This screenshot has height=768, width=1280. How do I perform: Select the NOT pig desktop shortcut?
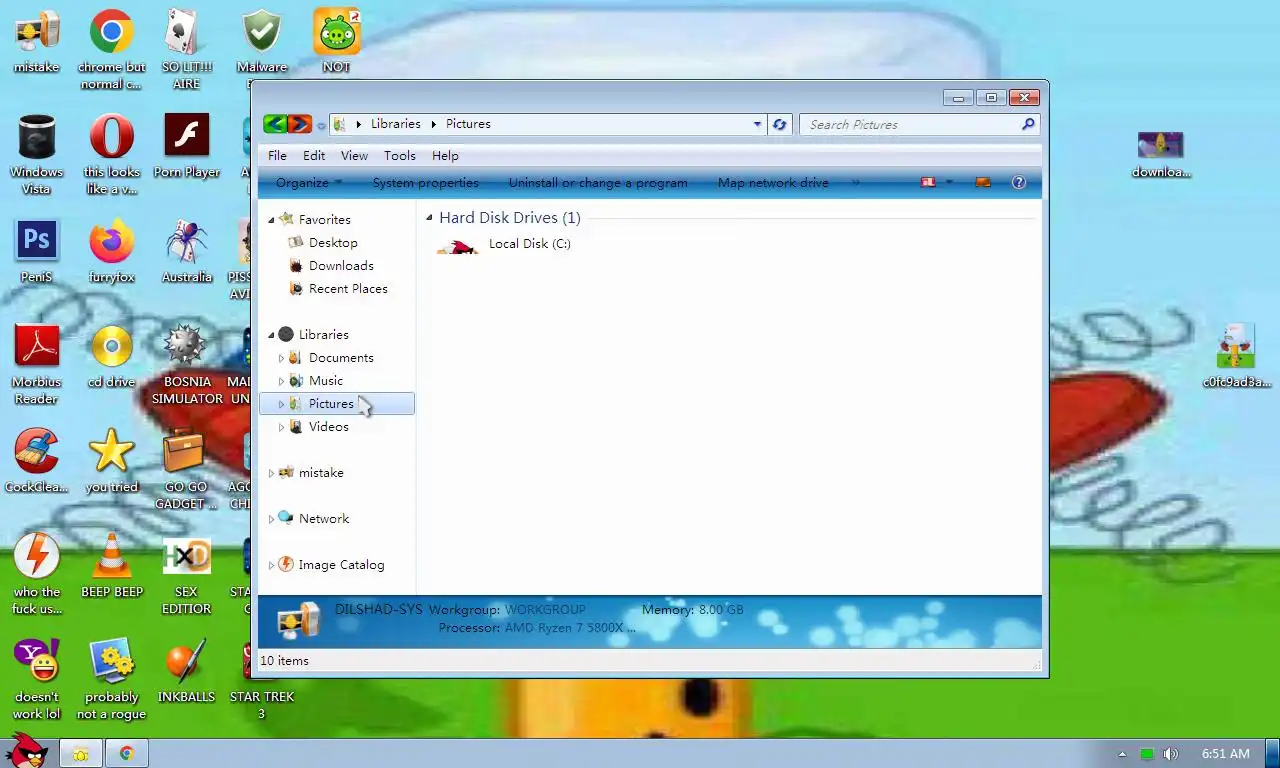point(337,42)
